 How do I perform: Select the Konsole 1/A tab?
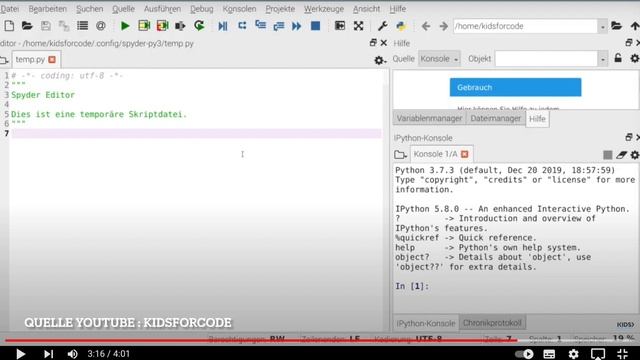click(x=436, y=154)
